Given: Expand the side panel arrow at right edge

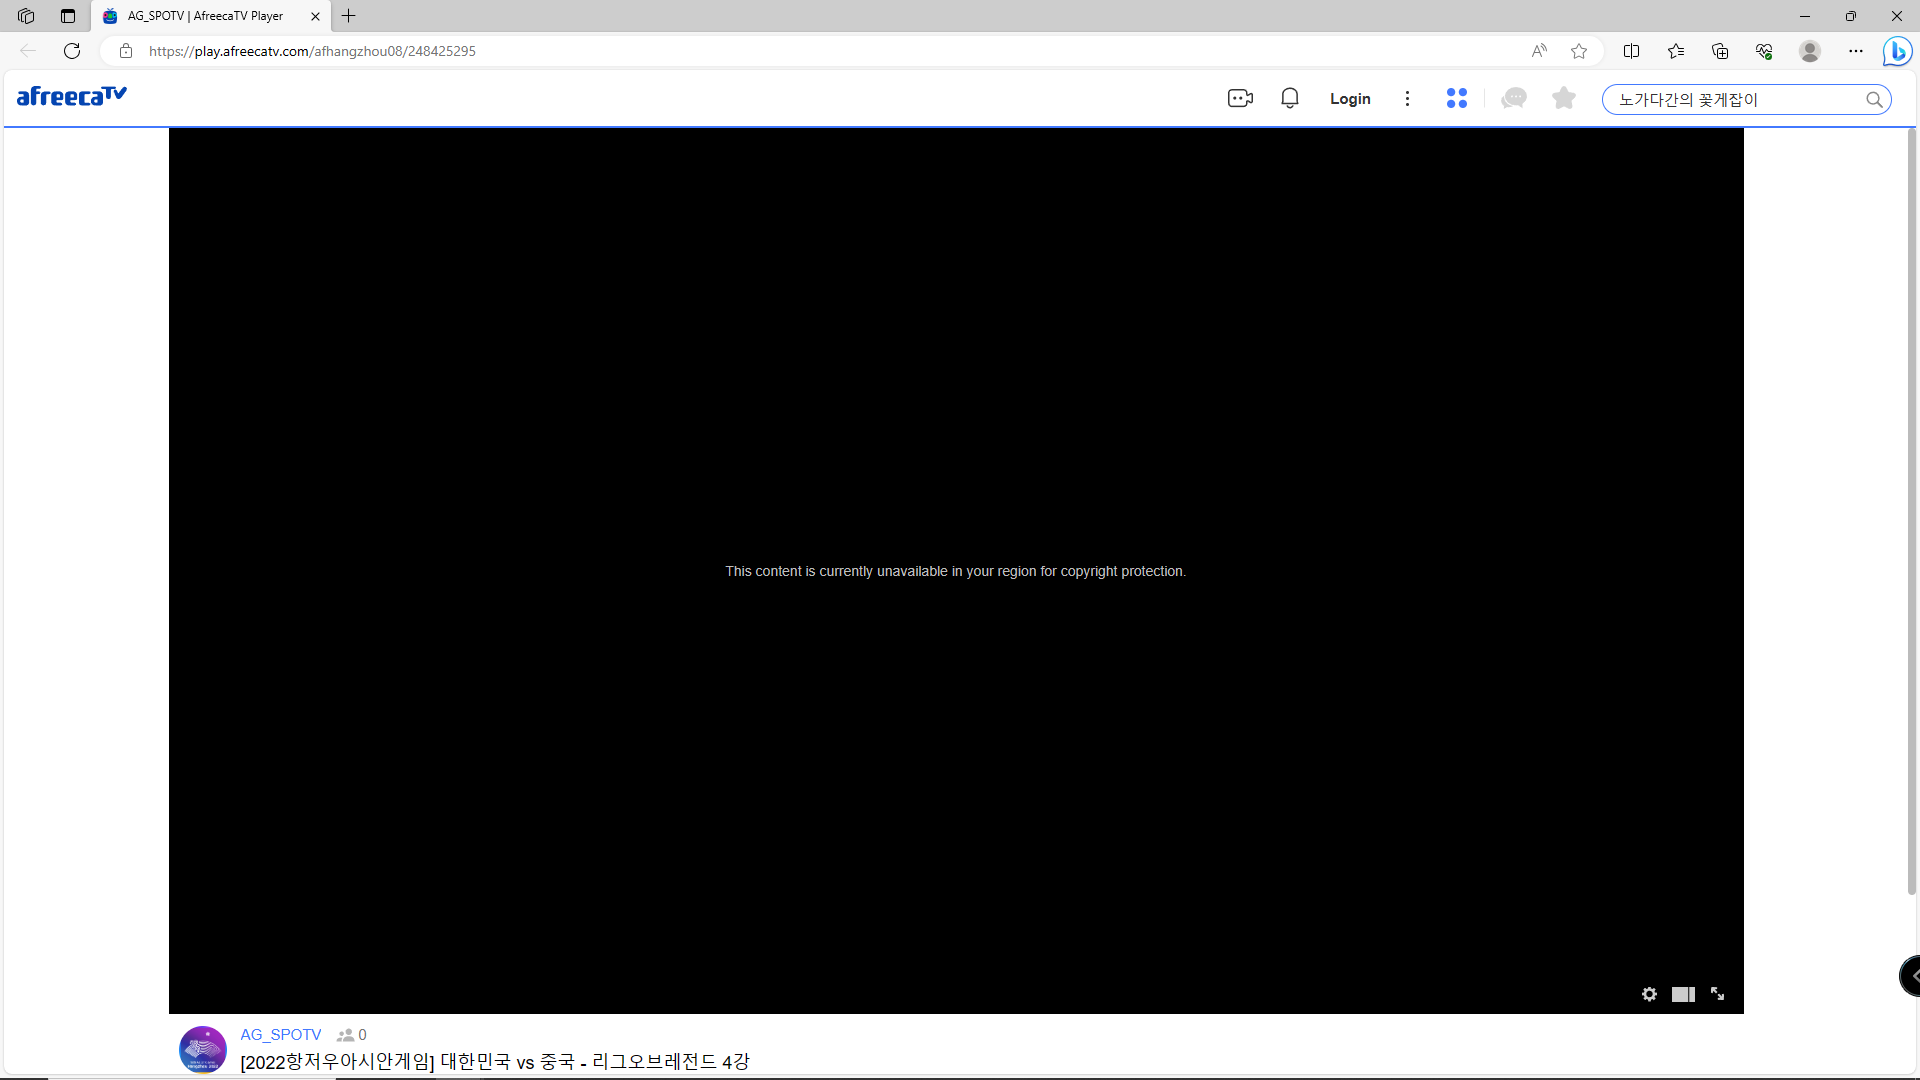Looking at the screenshot, I should coord(1911,976).
